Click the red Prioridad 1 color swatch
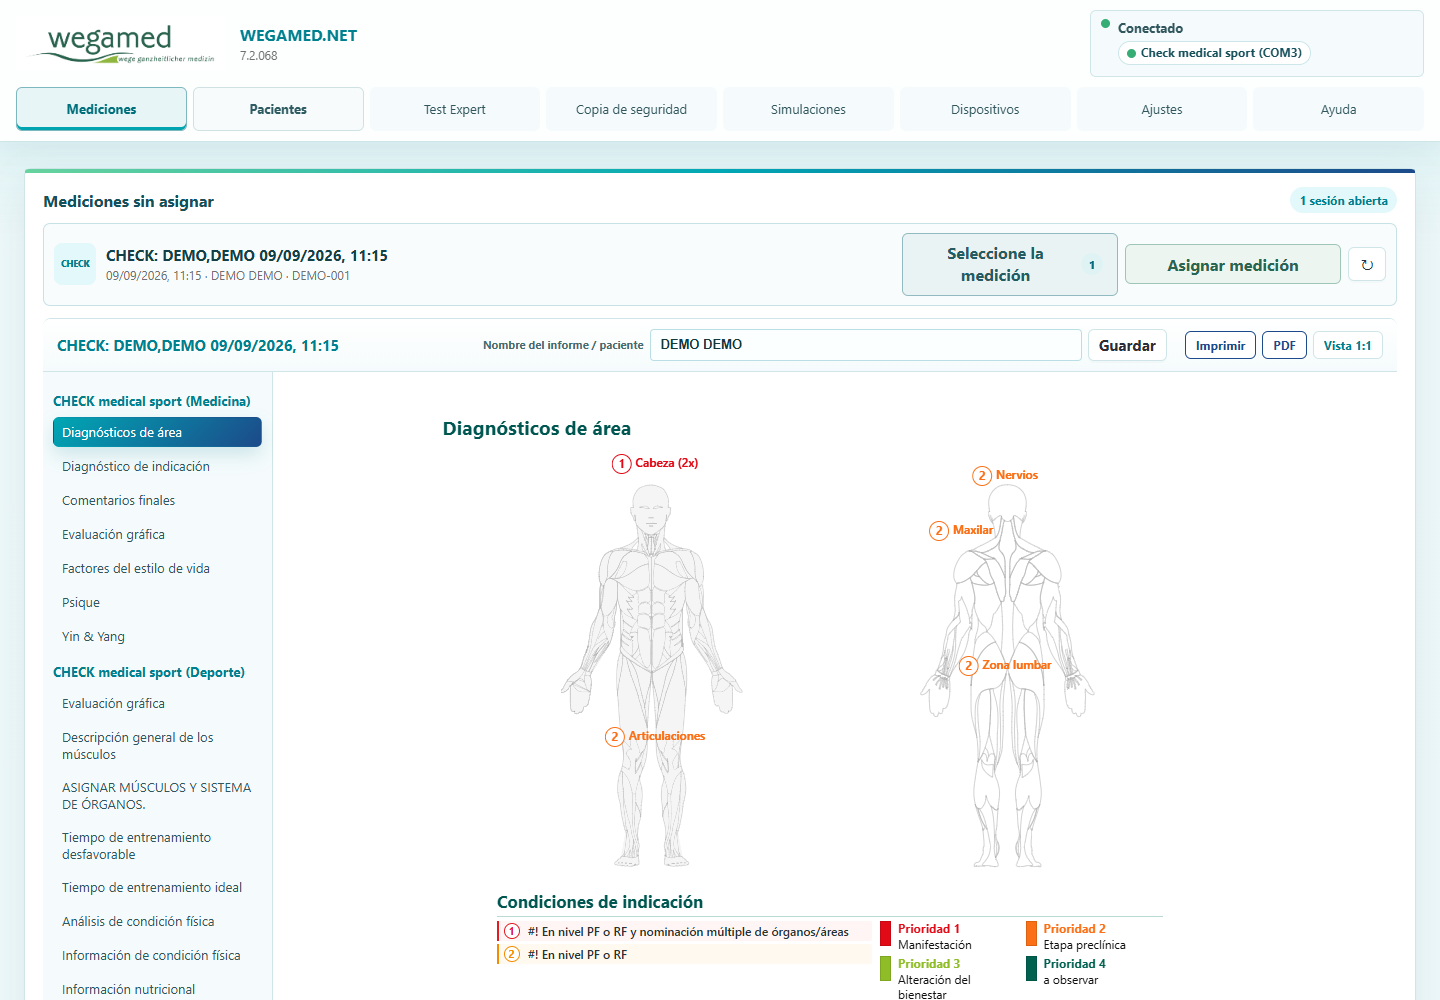This screenshot has width=1440, height=1000. click(886, 934)
